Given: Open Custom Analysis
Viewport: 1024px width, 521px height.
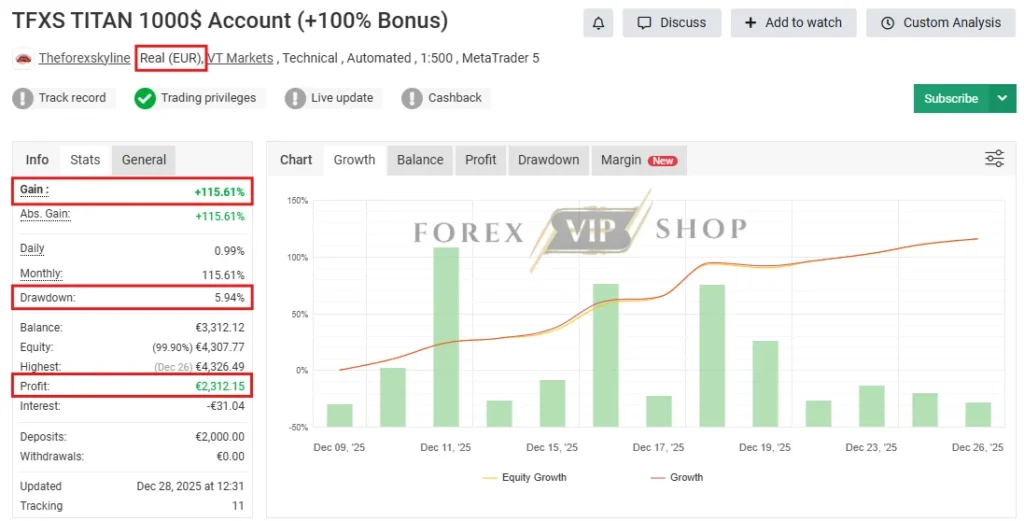Looking at the screenshot, I should pyautogui.click(x=940, y=23).
